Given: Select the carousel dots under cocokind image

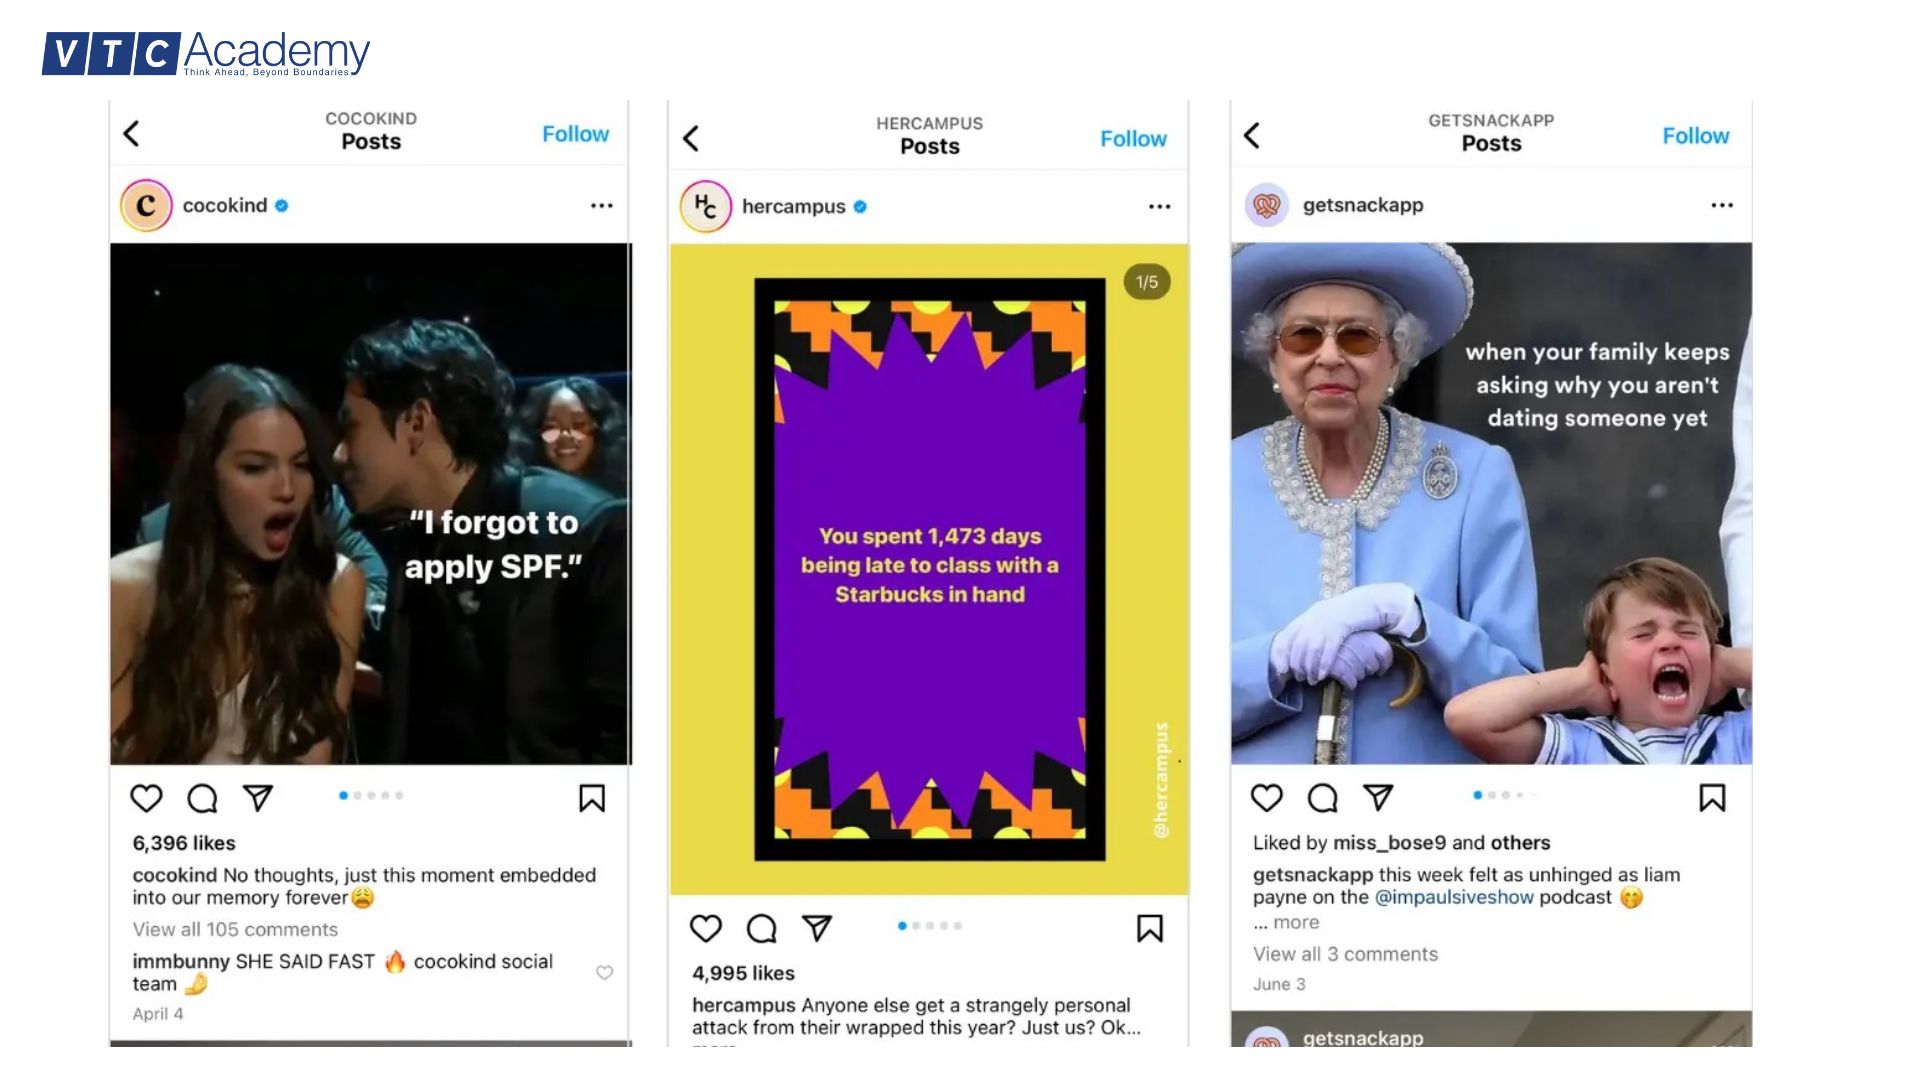Looking at the screenshot, I should 371,795.
